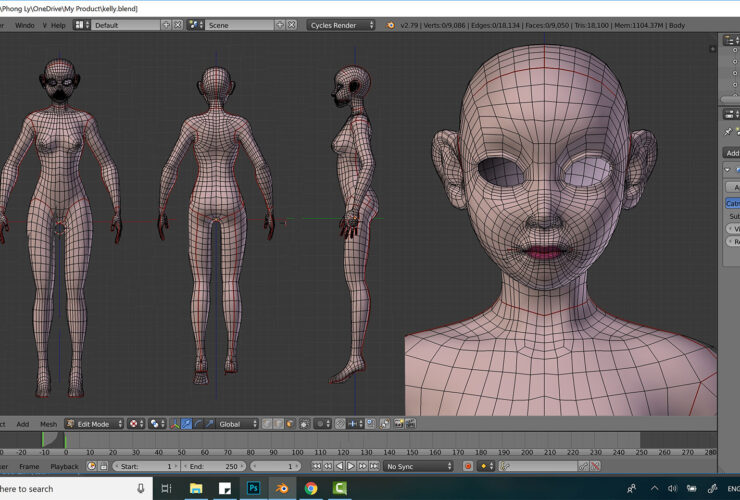Open the Global transform orientation dropdown
740x500 pixels.
[x=237, y=424]
